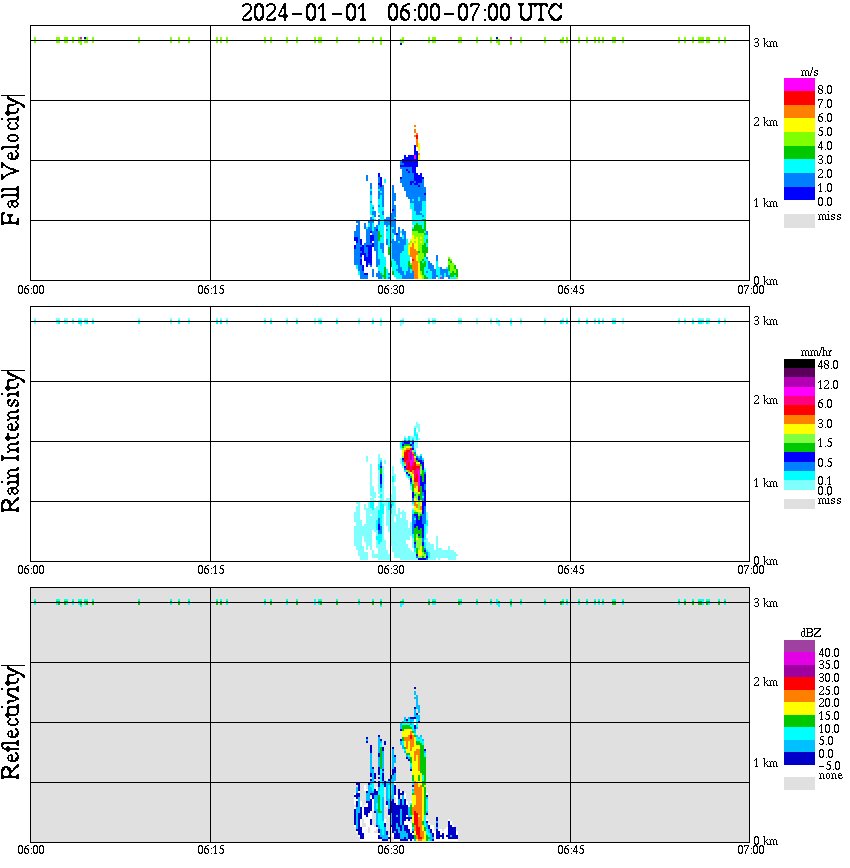Click the yellow swatch in the mm/hr legend

coord(799,429)
